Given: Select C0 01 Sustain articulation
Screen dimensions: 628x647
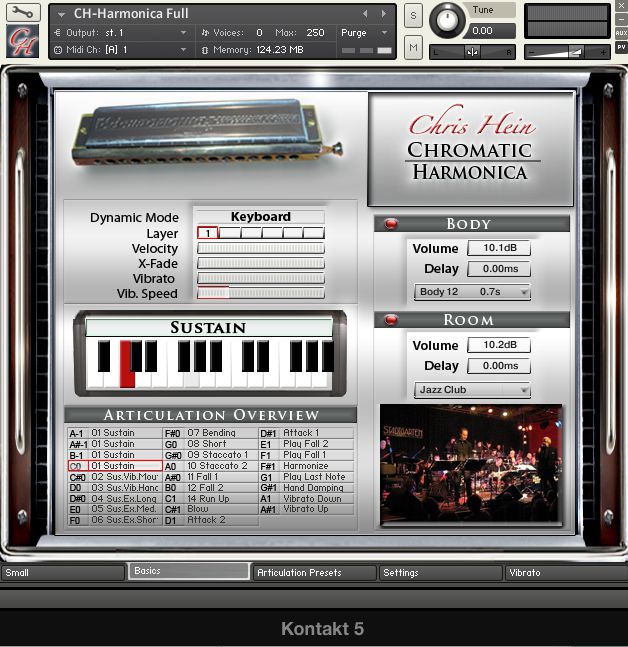Looking at the screenshot, I should point(115,466).
